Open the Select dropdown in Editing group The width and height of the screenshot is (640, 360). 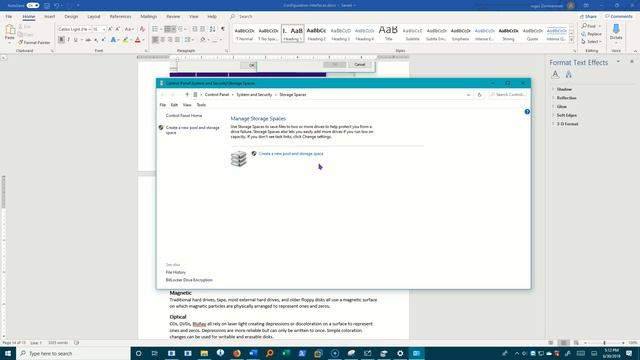coord(591,42)
